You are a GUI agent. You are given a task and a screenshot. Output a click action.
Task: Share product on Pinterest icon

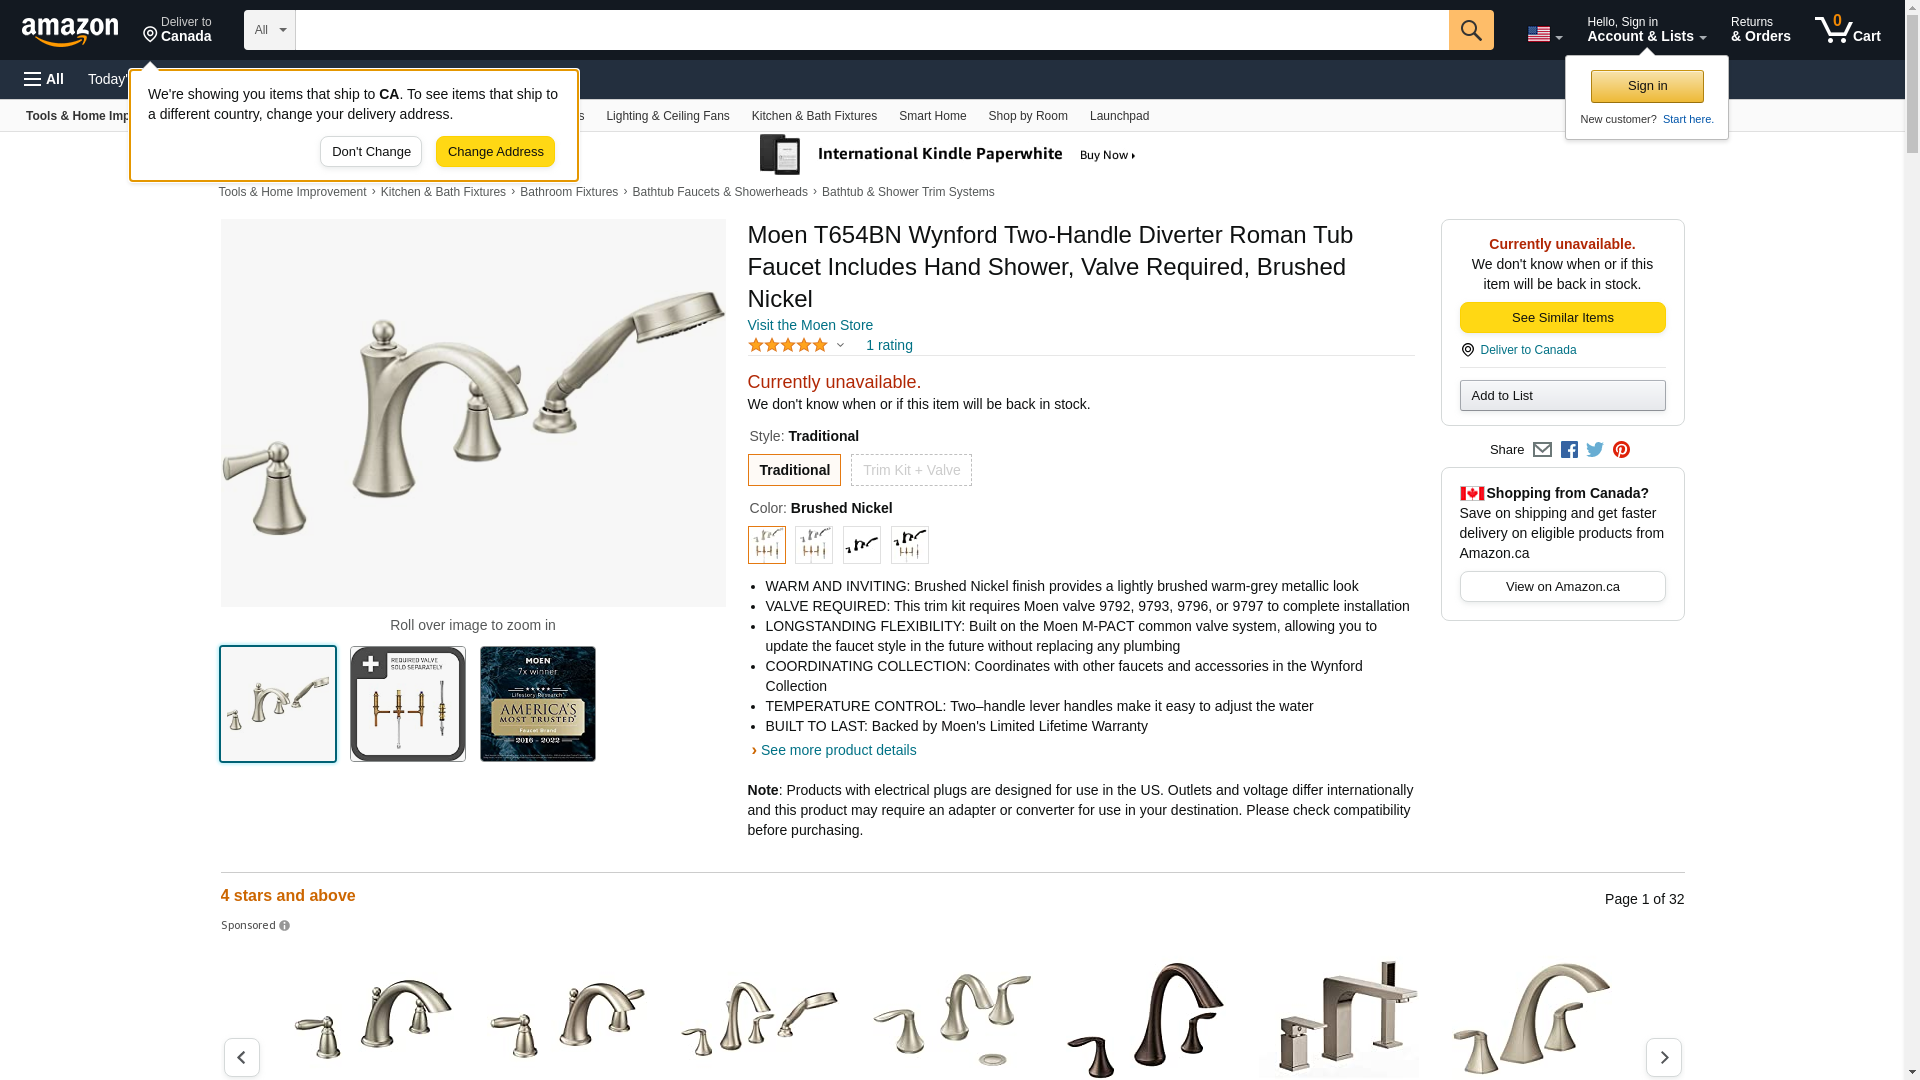click(1621, 450)
